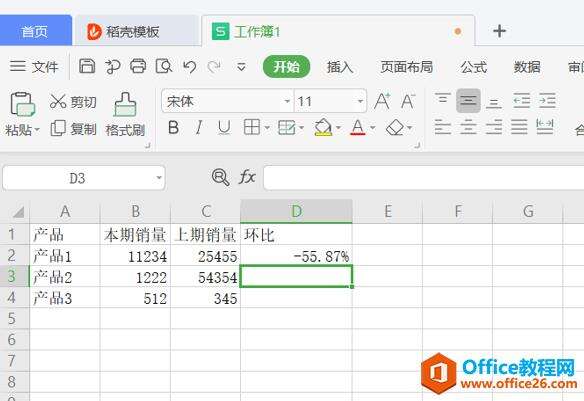Apply fill color bucket
The height and width of the screenshot is (401, 584).
click(323, 127)
